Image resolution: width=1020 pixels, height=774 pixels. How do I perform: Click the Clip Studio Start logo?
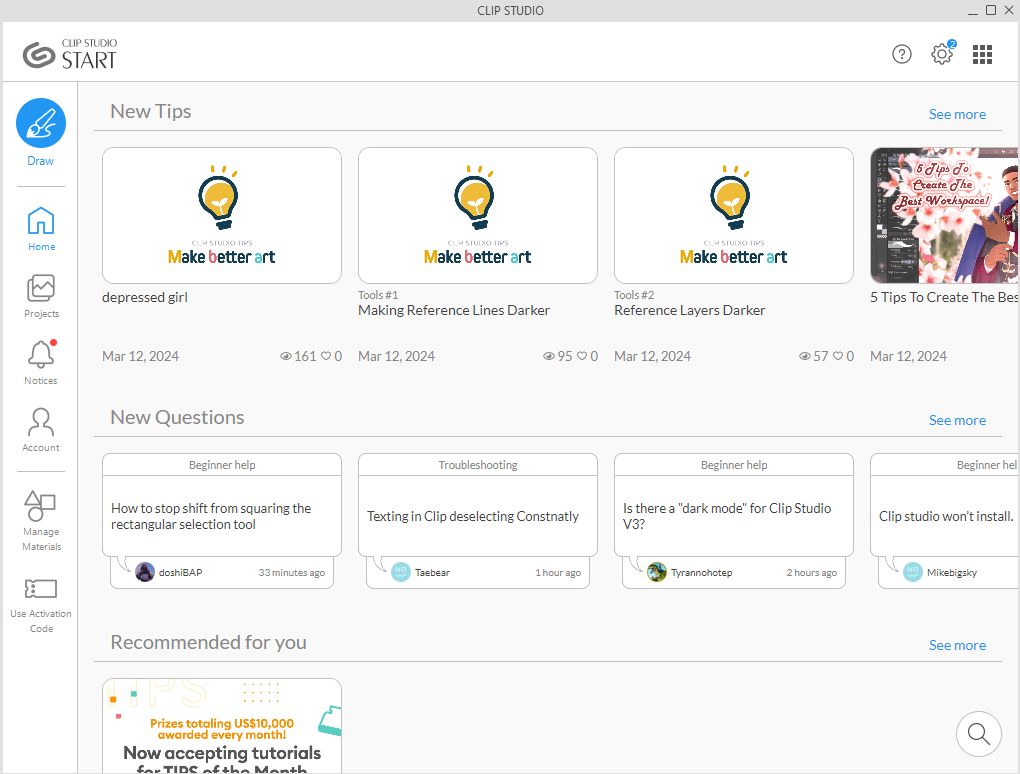pyautogui.click(x=70, y=54)
